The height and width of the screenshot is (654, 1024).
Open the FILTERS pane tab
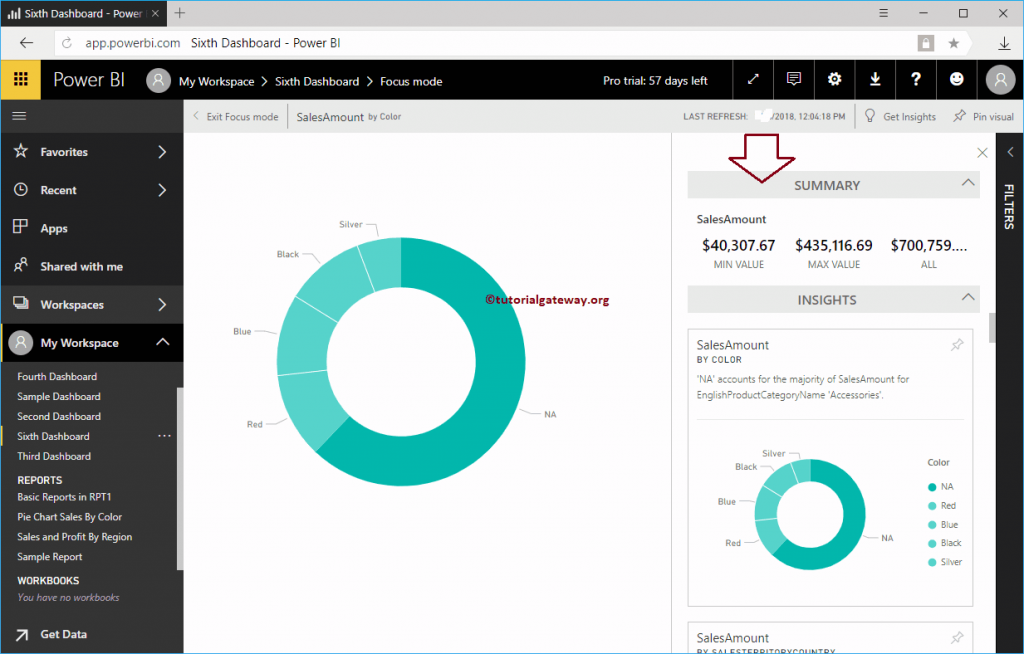click(1009, 207)
